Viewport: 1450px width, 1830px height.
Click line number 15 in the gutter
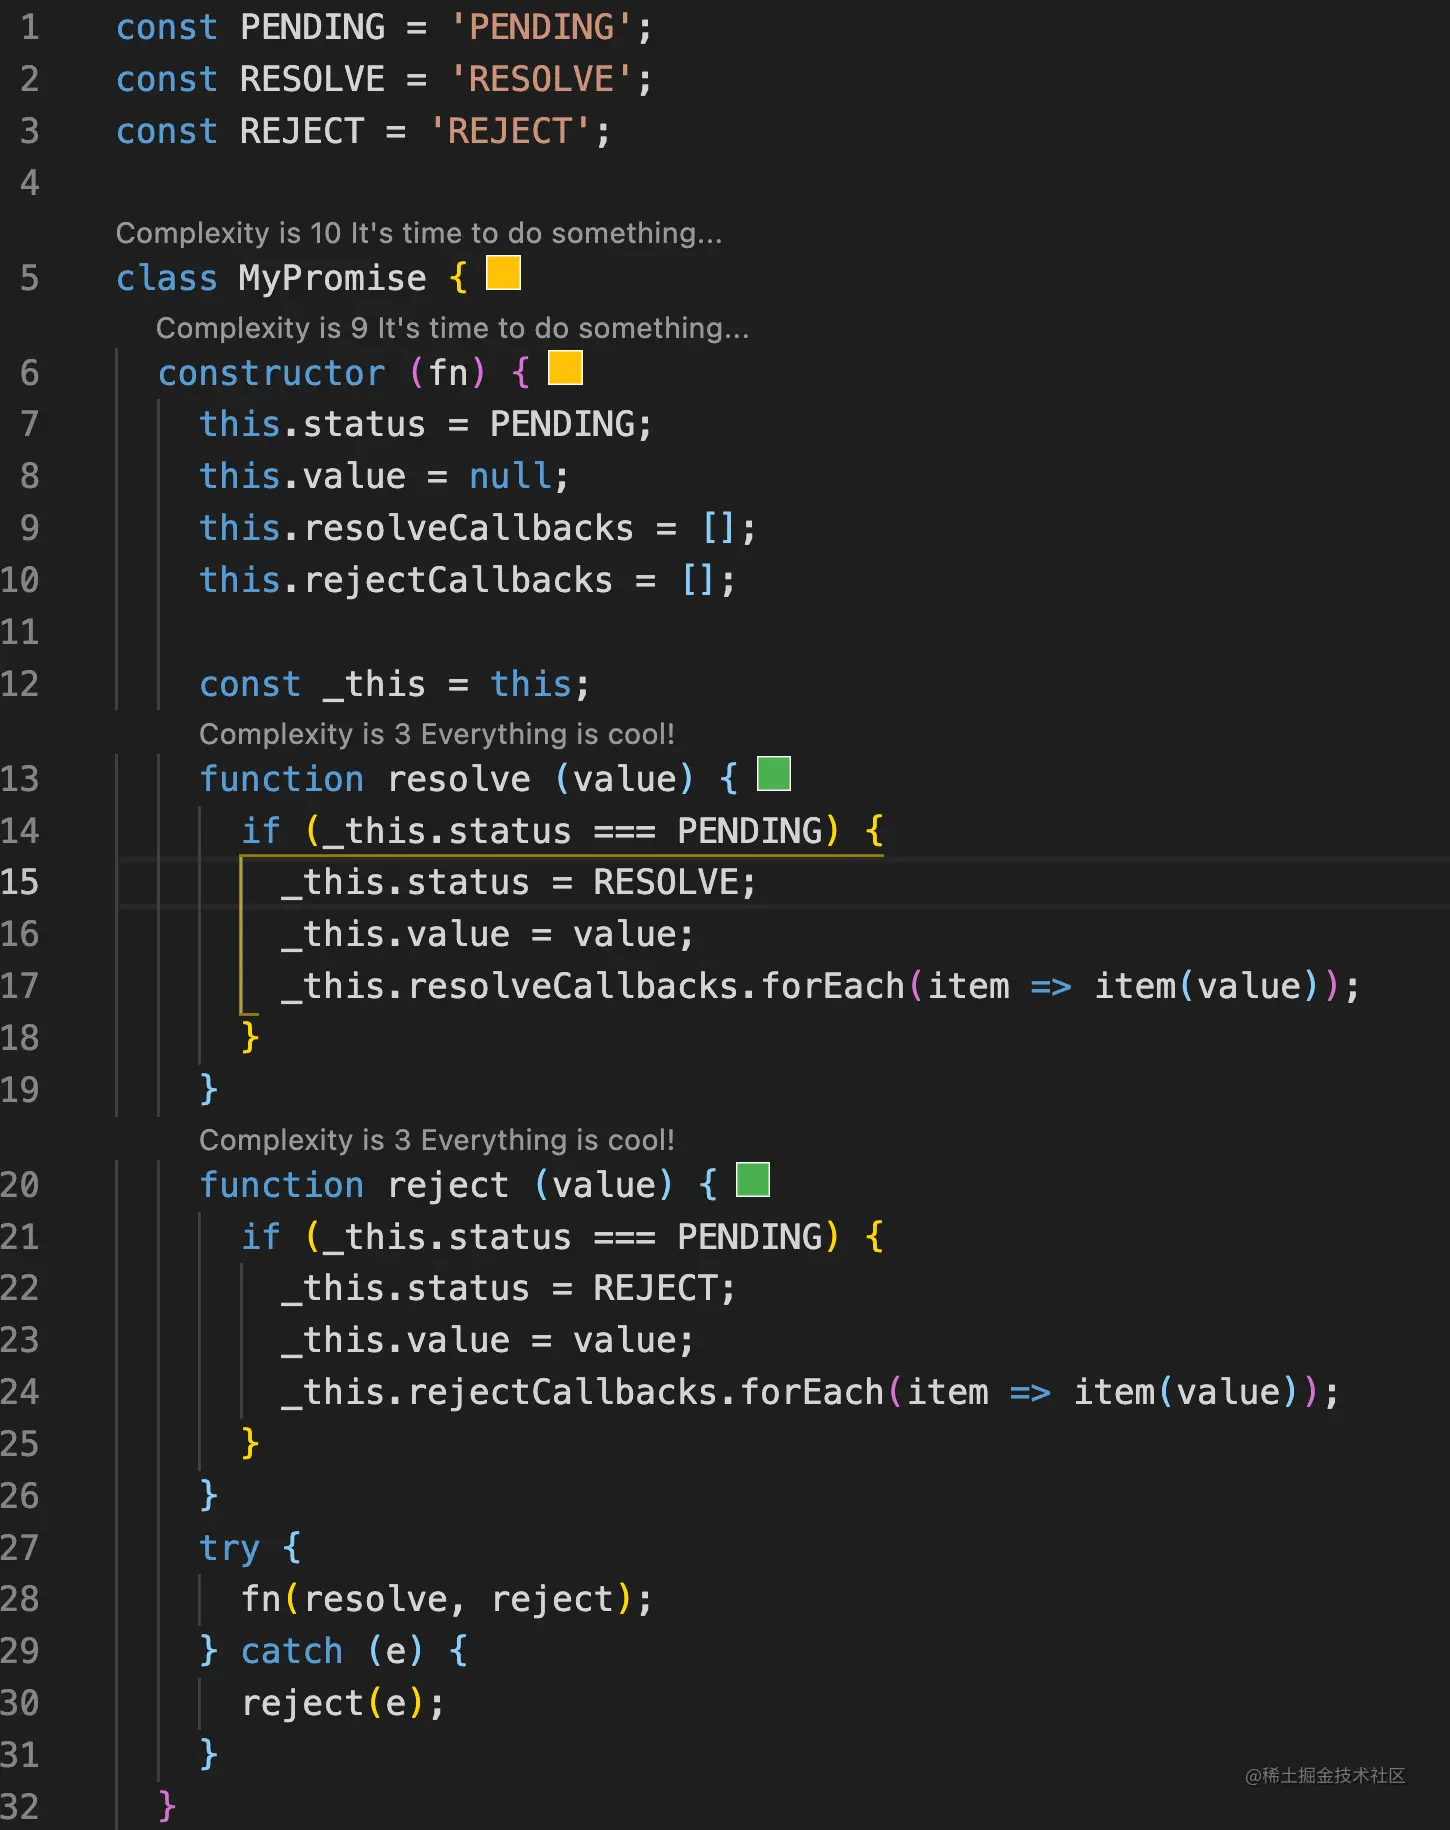click(20, 882)
